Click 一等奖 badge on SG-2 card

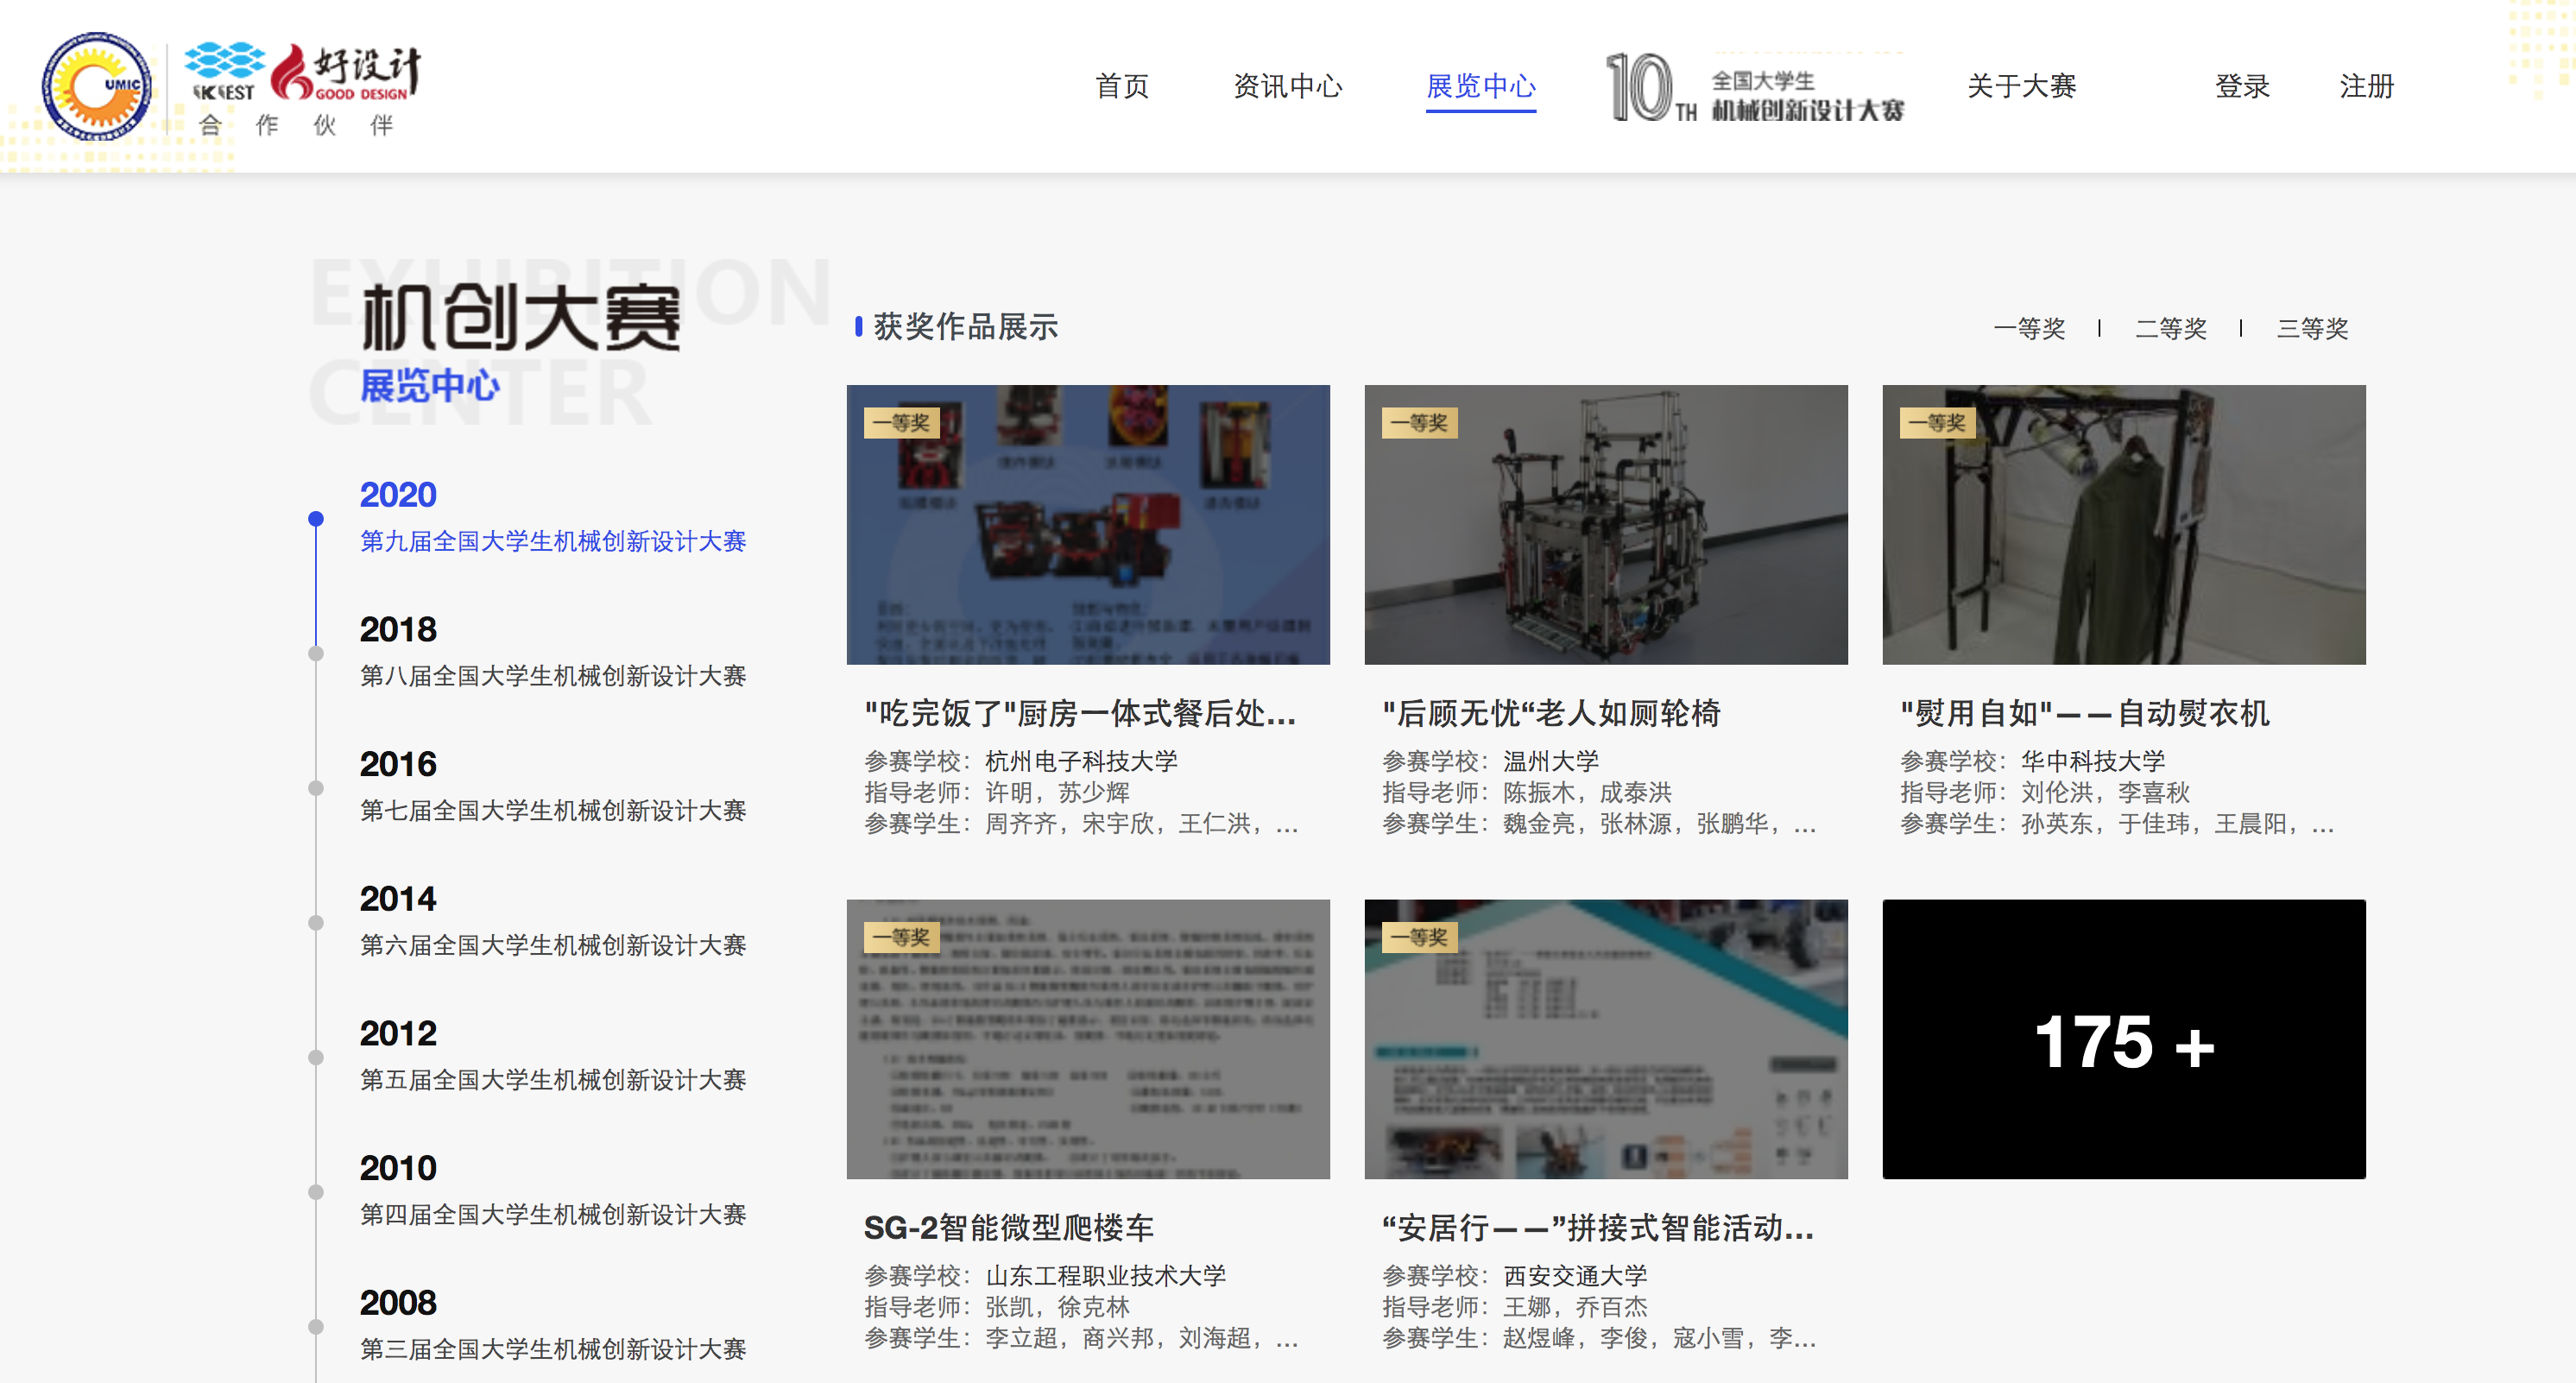coord(902,937)
